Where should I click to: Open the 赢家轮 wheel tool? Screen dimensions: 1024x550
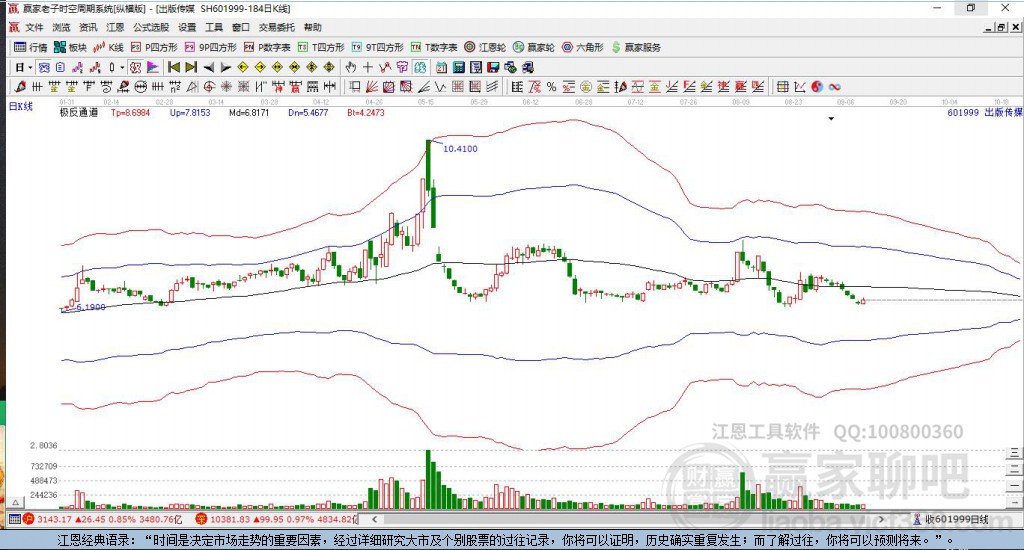click(534, 47)
